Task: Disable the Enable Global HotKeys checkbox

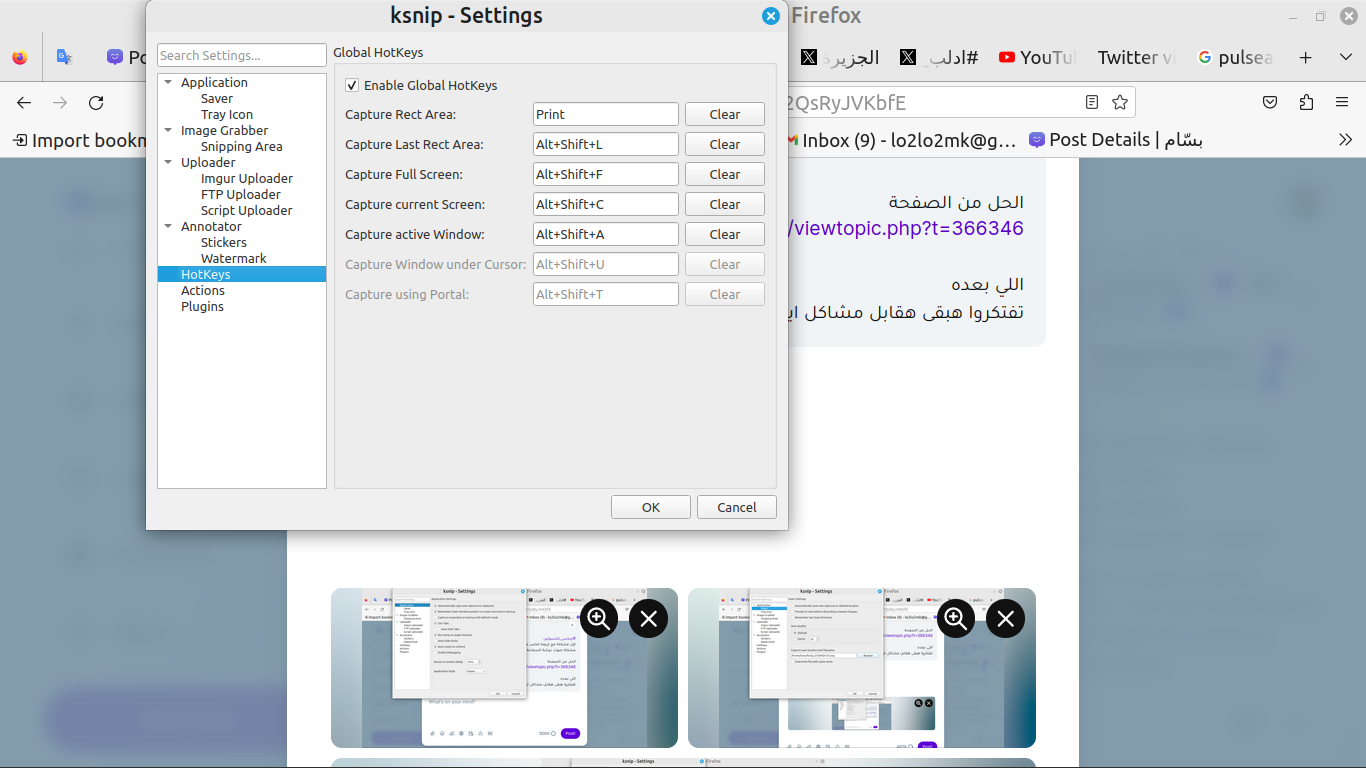Action: [x=351, y=85]
